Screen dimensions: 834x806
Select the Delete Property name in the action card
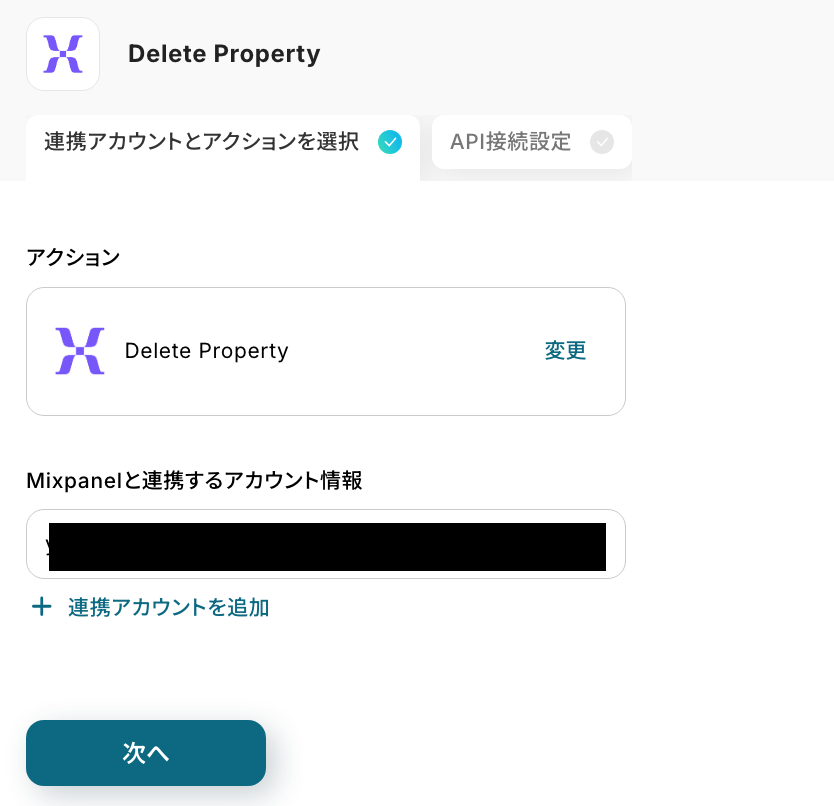(x=206, y=351)
